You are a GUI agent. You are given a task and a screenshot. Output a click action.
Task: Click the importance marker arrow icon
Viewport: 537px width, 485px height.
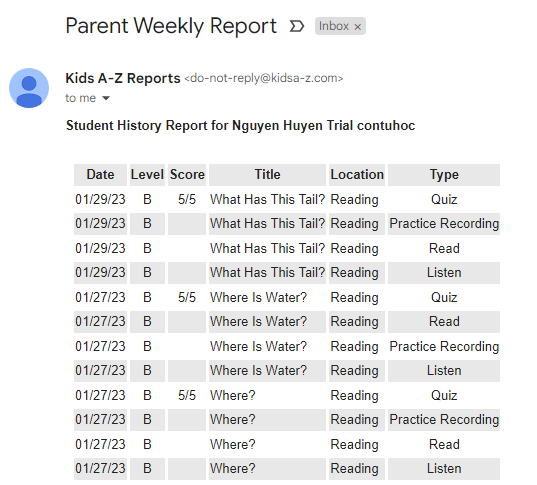coord(297,26)
